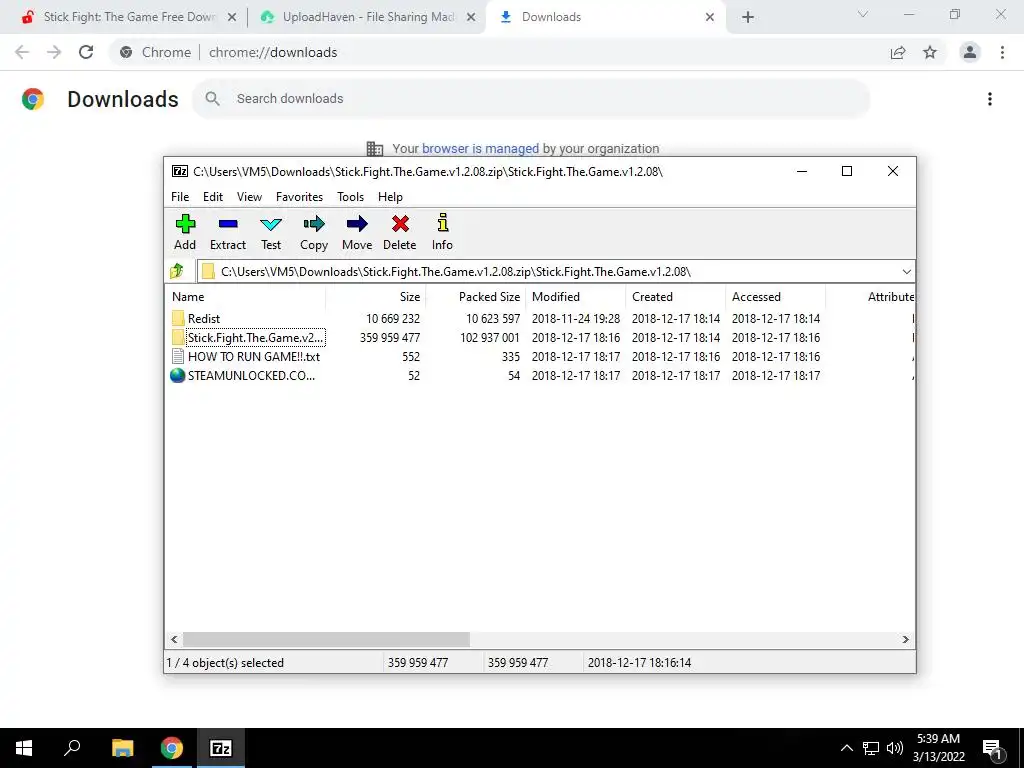Screen dimensions: 1024x768
Task: Sort by the Accessed column header
Action: tap(775, 296)
